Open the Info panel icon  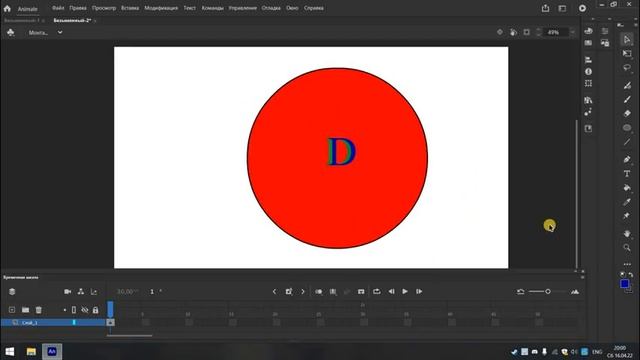pyautogui.click(x=588, y=71)
